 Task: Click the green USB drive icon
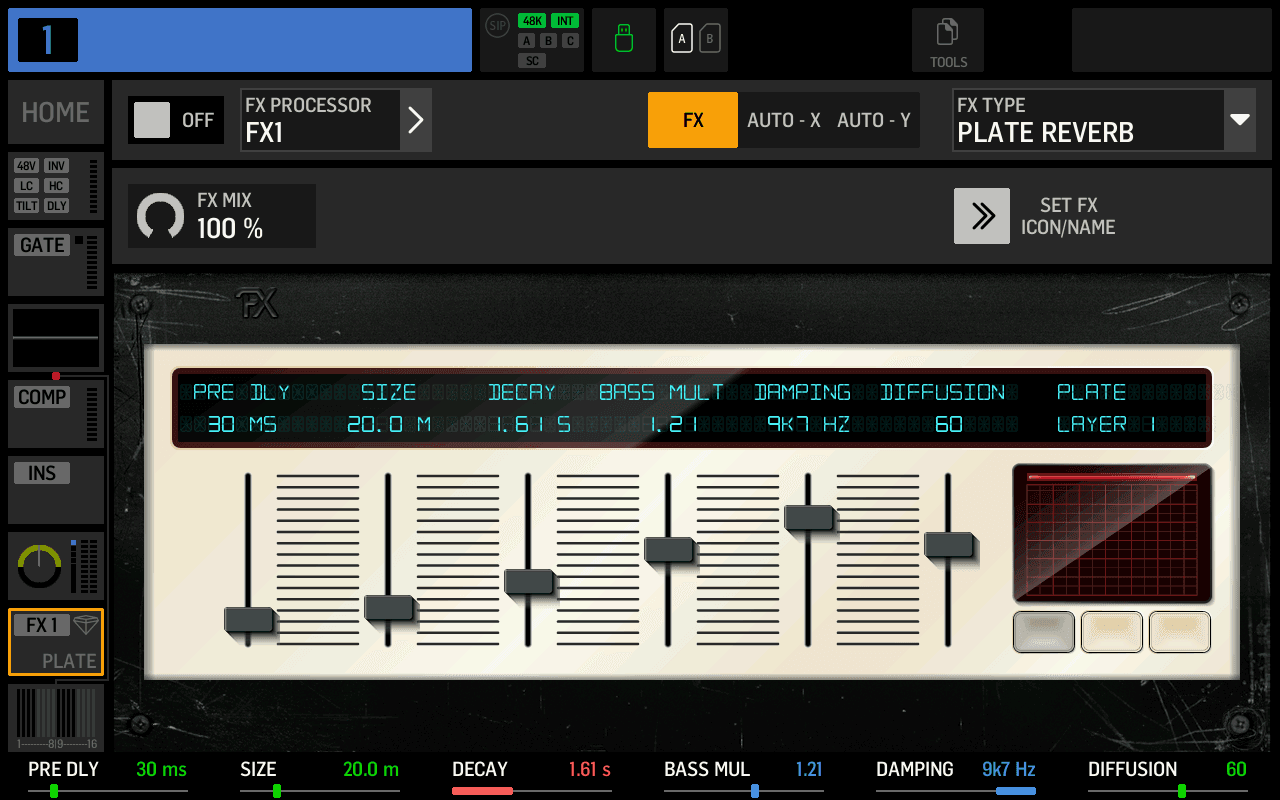(x=623, y=40)
